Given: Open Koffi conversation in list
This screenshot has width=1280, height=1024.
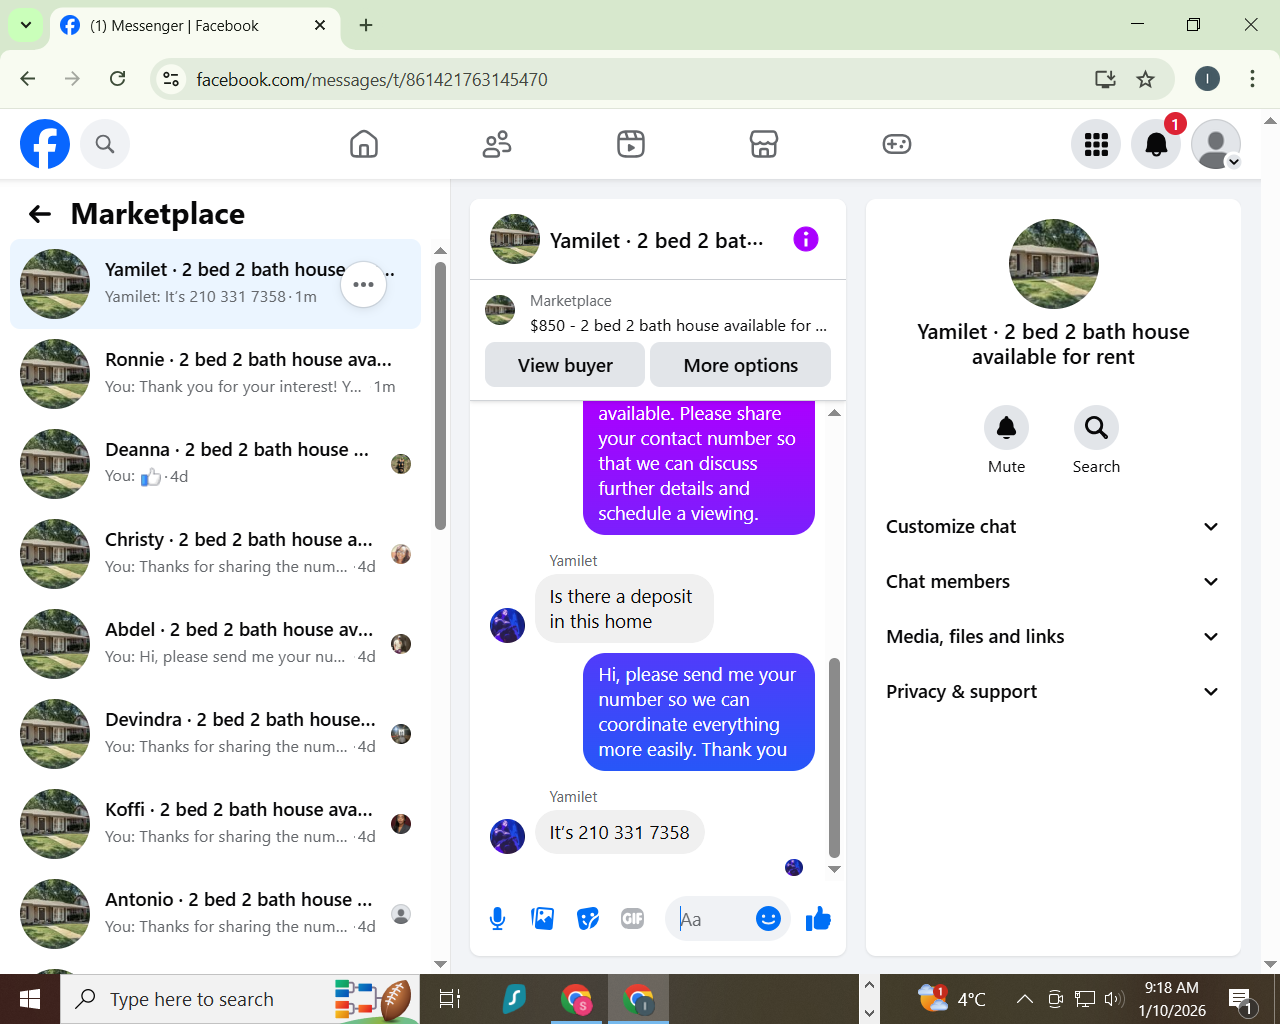Looking at the screenshot, I should click(x=215, y=824).
